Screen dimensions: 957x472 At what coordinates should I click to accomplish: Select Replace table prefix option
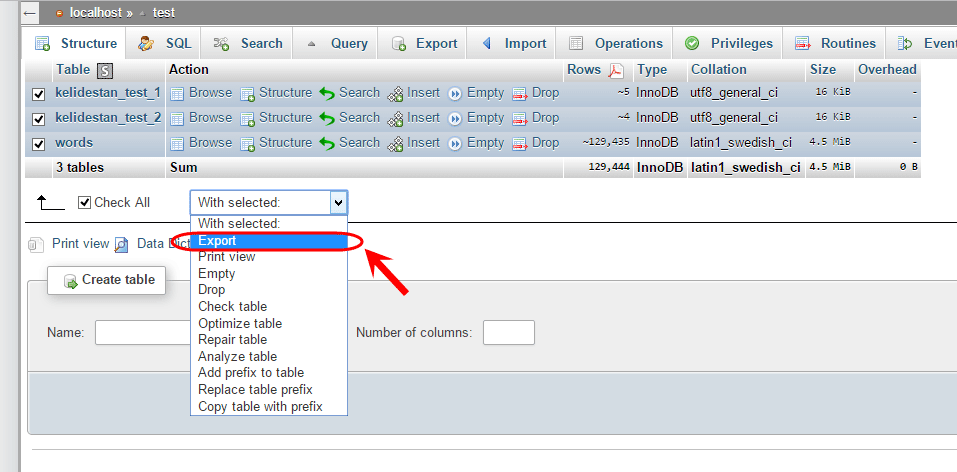tap(269, 389)
